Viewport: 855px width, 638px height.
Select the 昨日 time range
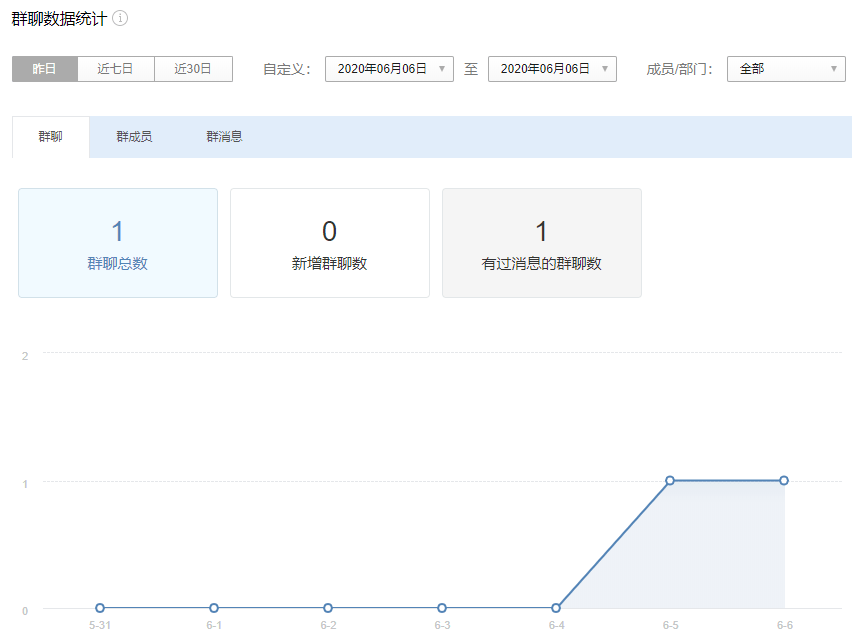point(44,69)
